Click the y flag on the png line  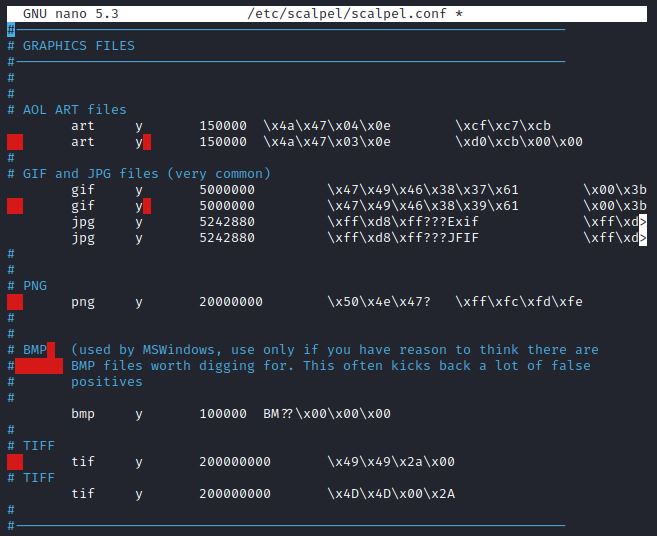click(x=139, y=302)
